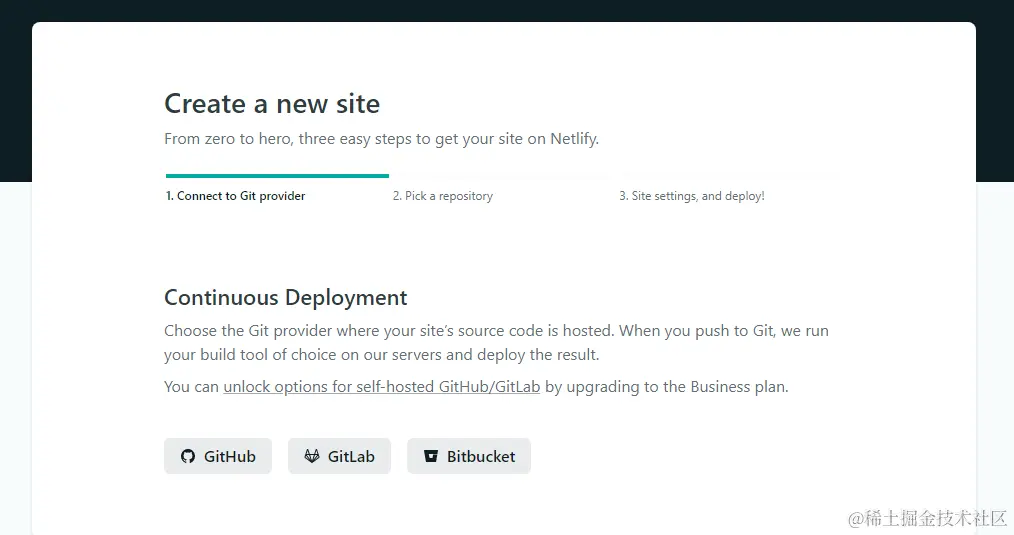Click the Create a new site heading
This screenshot has width=1014, height=535.
pos(272,104)
